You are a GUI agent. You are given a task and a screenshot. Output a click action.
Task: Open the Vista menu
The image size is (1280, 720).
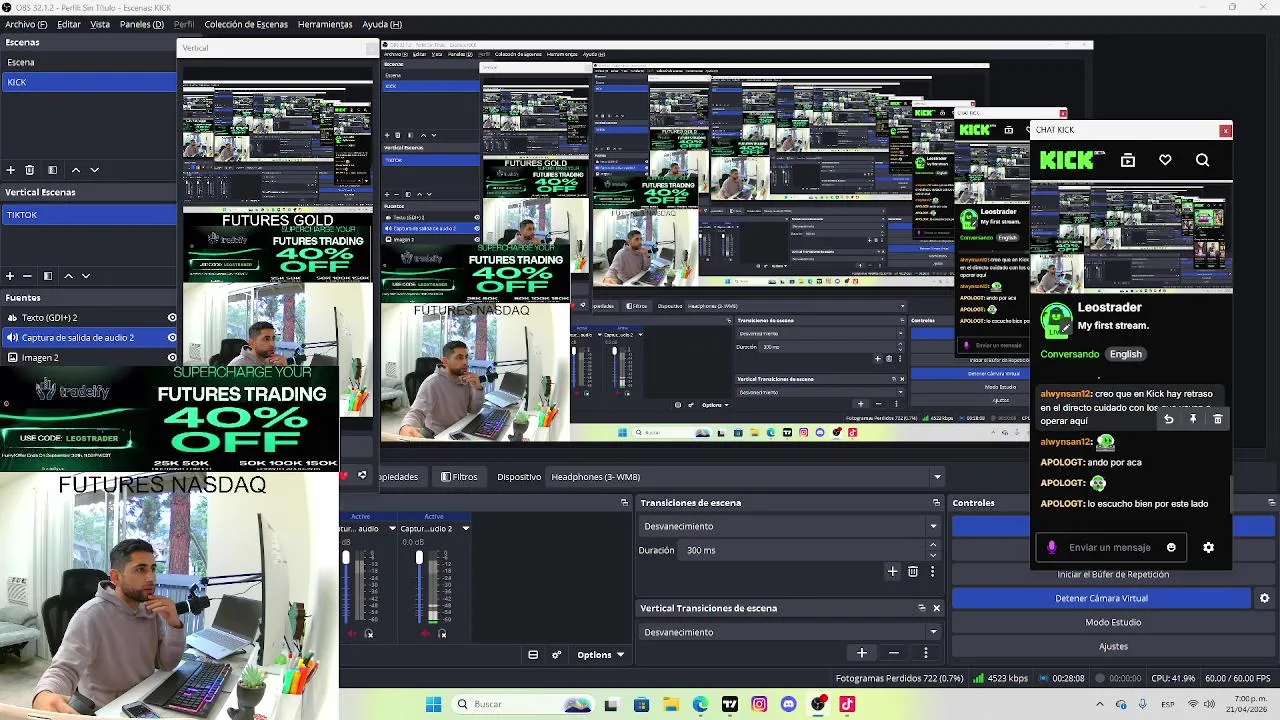(100, 24)
